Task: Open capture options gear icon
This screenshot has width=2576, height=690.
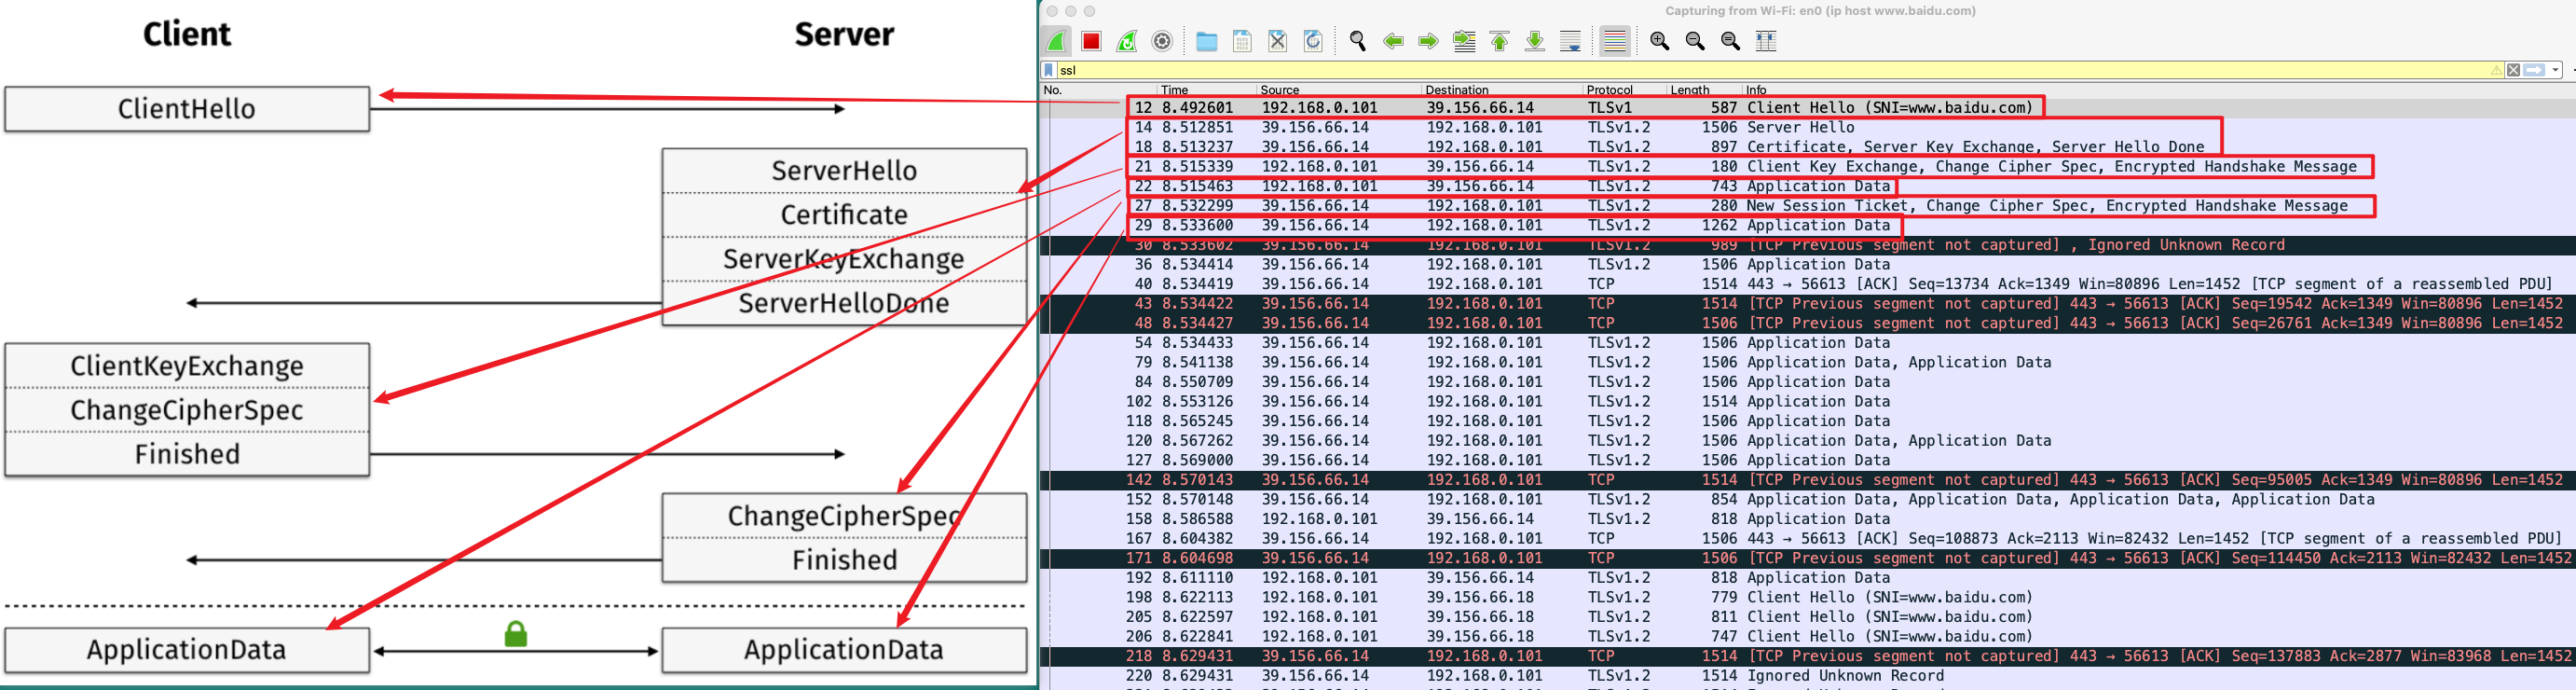Action: (1162, 41)
